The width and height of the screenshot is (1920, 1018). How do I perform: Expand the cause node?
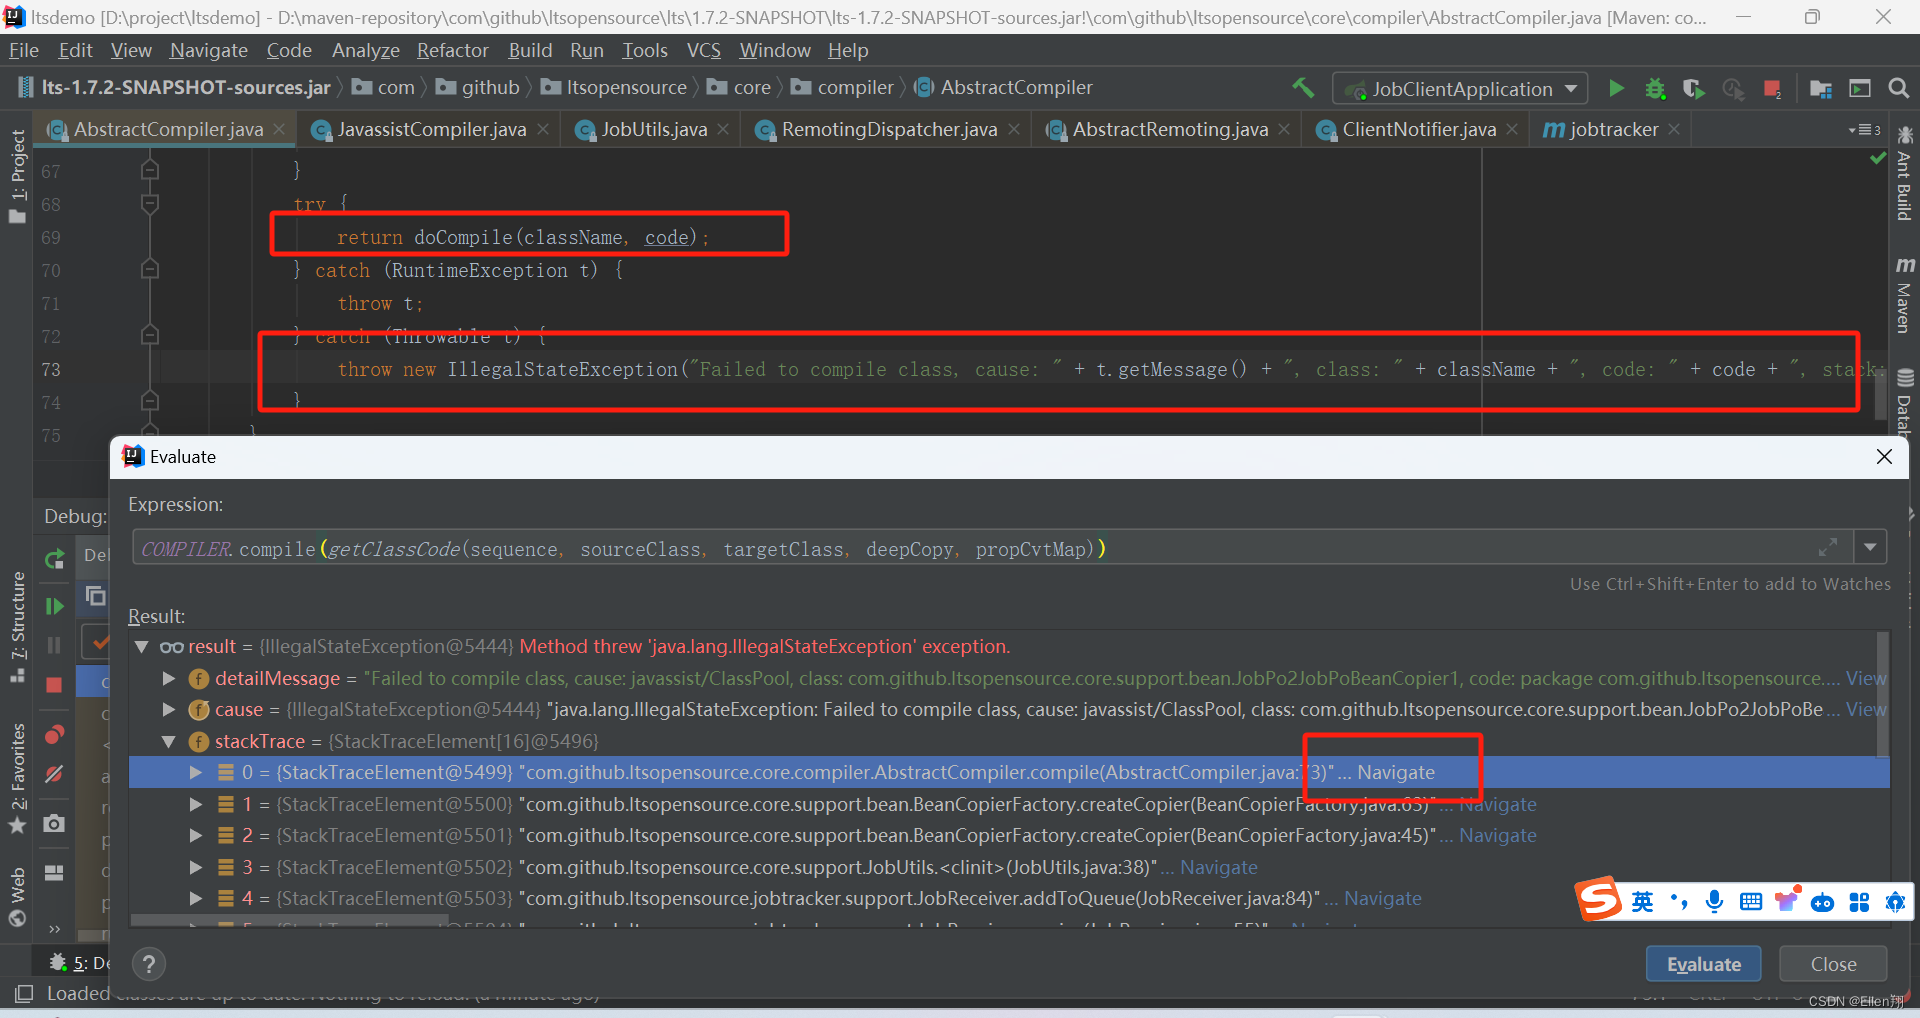[169, 710]
